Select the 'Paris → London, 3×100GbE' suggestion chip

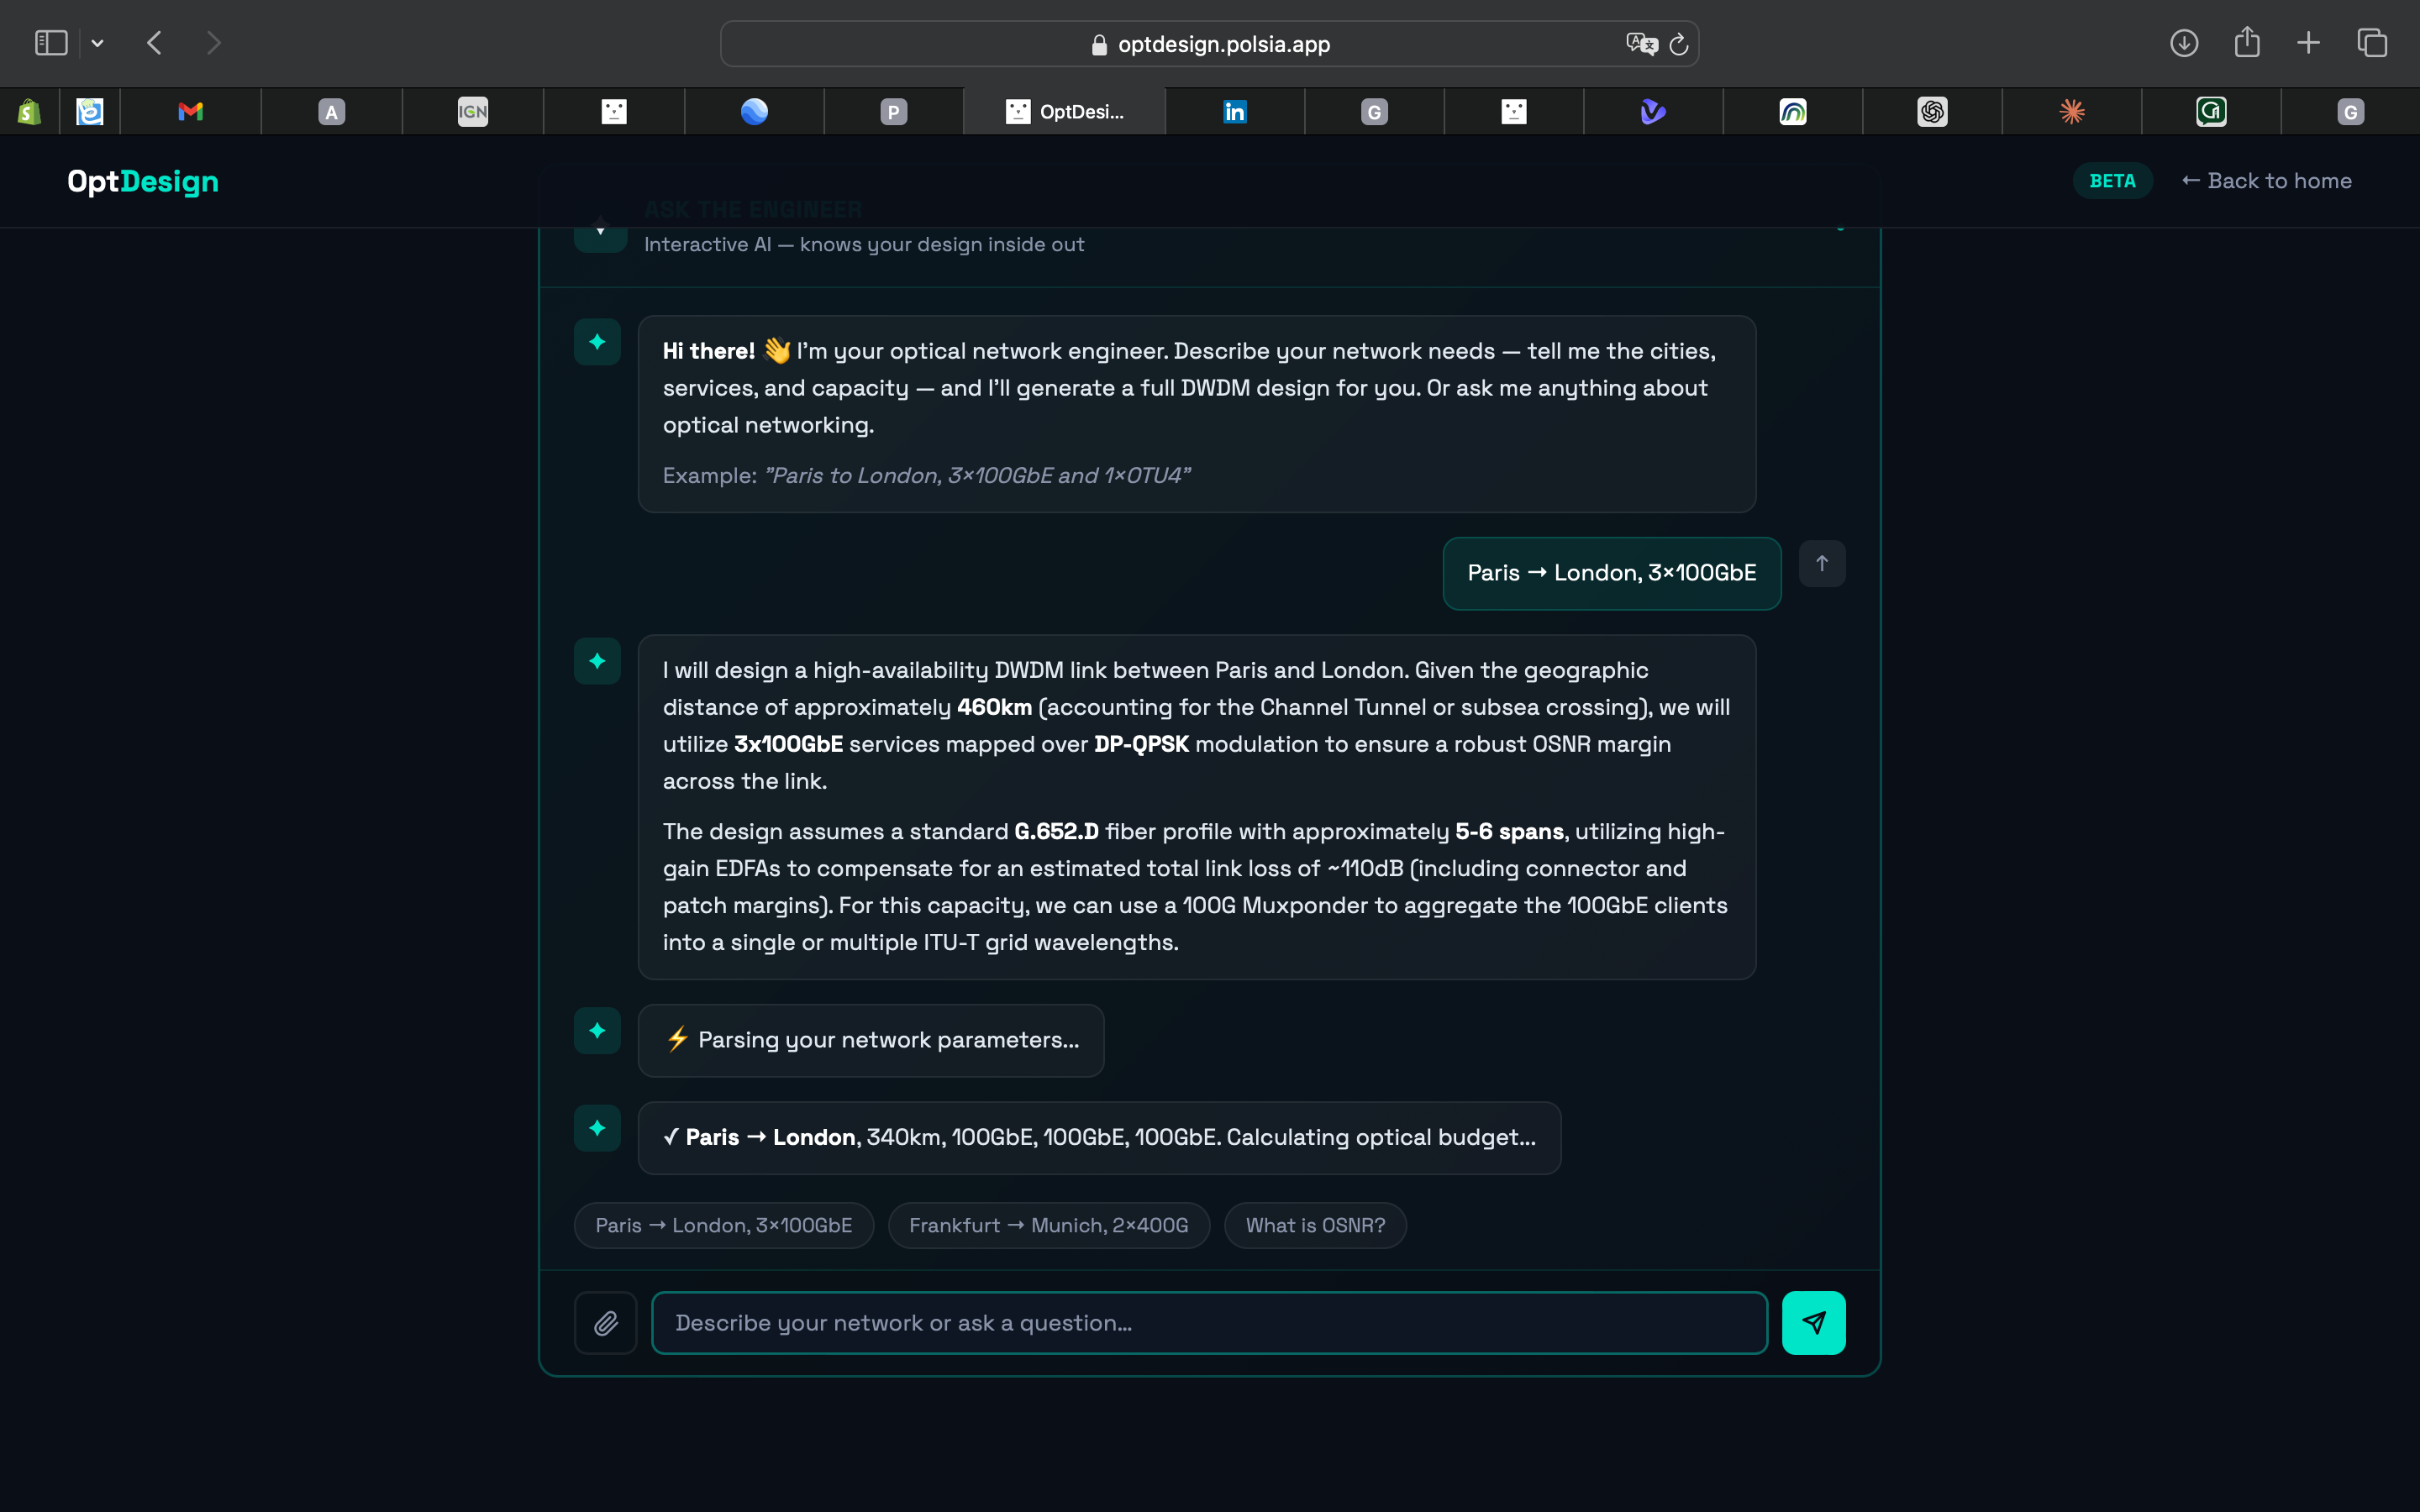click(724, 1225)
